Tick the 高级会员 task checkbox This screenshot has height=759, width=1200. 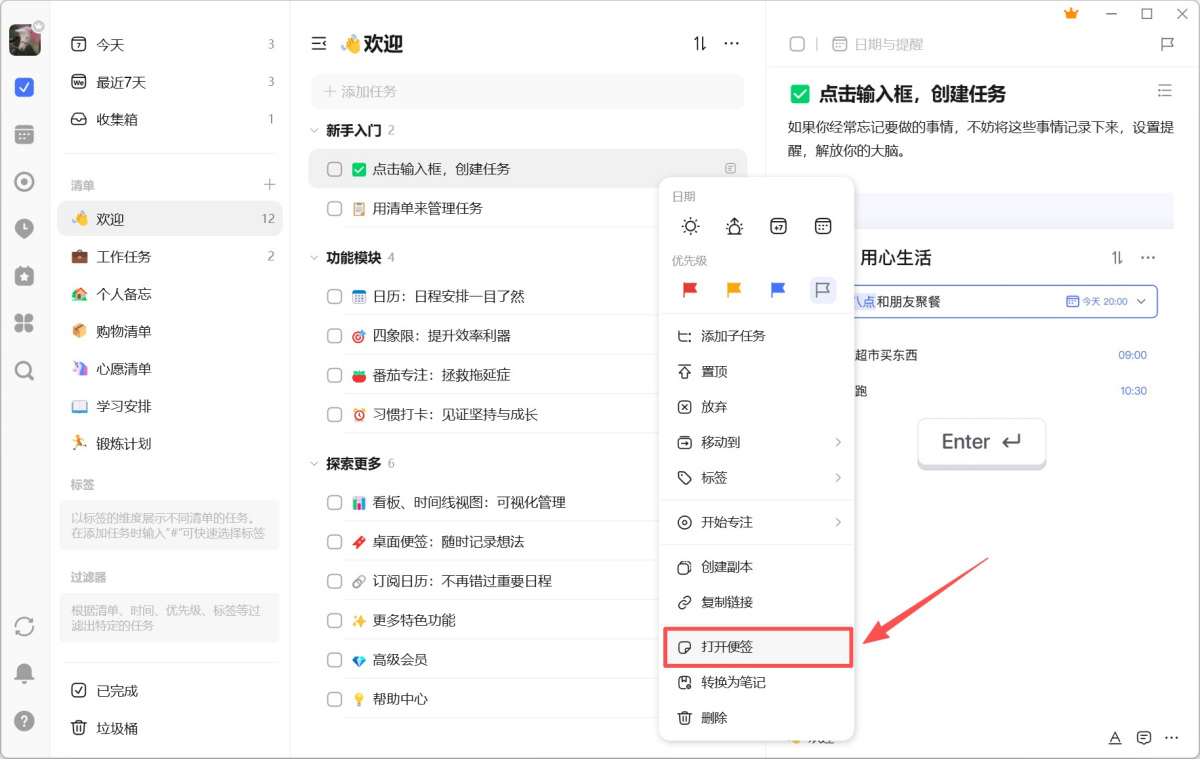pyautogui.click(x=334, y=659)
